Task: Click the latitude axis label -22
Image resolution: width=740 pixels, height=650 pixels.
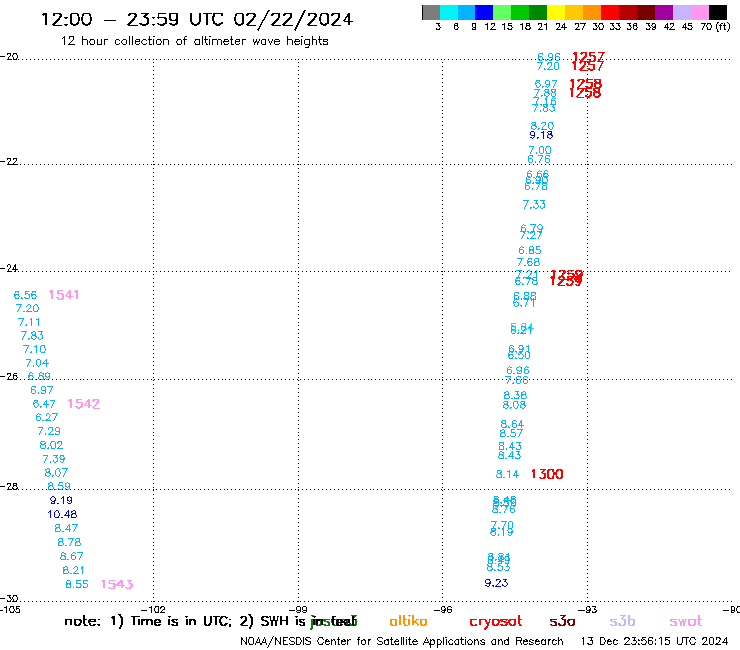Action: click(9, 161)
